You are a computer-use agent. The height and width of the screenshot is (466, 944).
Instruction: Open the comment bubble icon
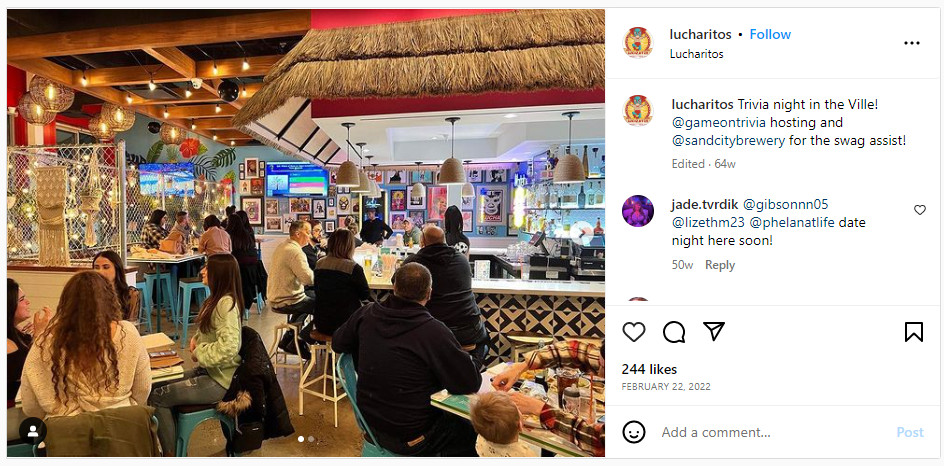(674, 332)
